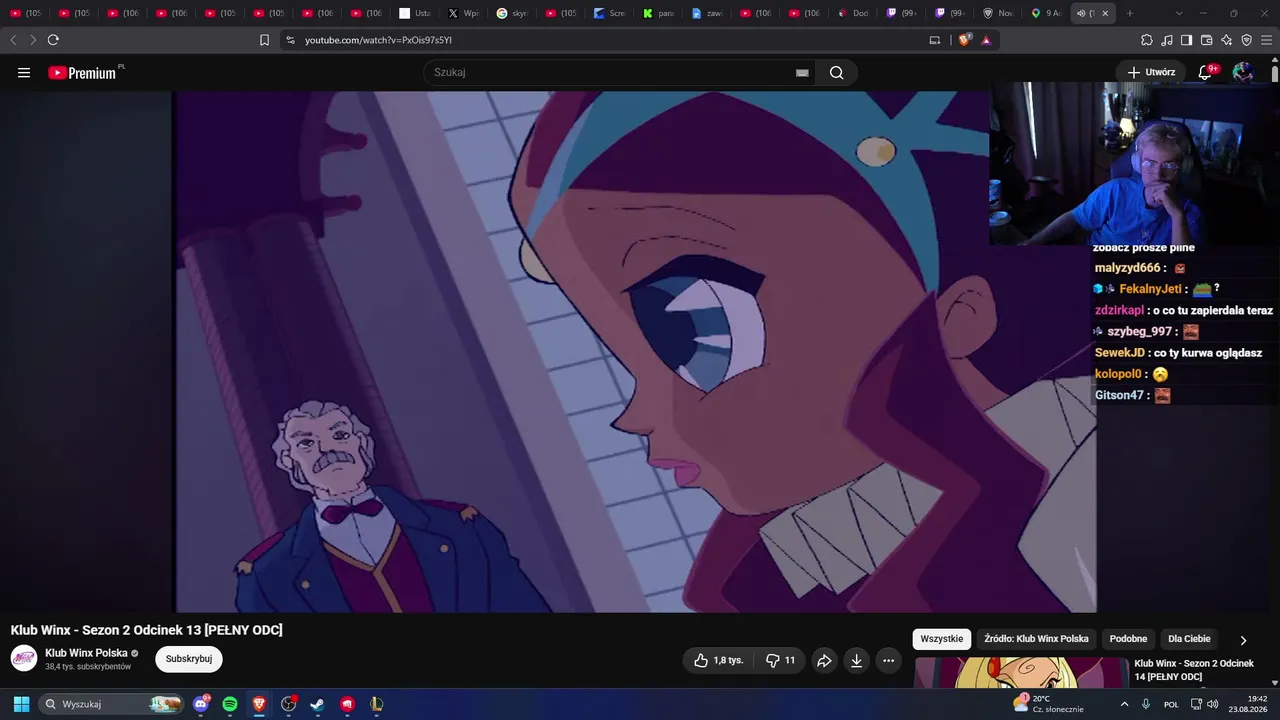Click the browser address bar URL

click(x=378, y=40)
